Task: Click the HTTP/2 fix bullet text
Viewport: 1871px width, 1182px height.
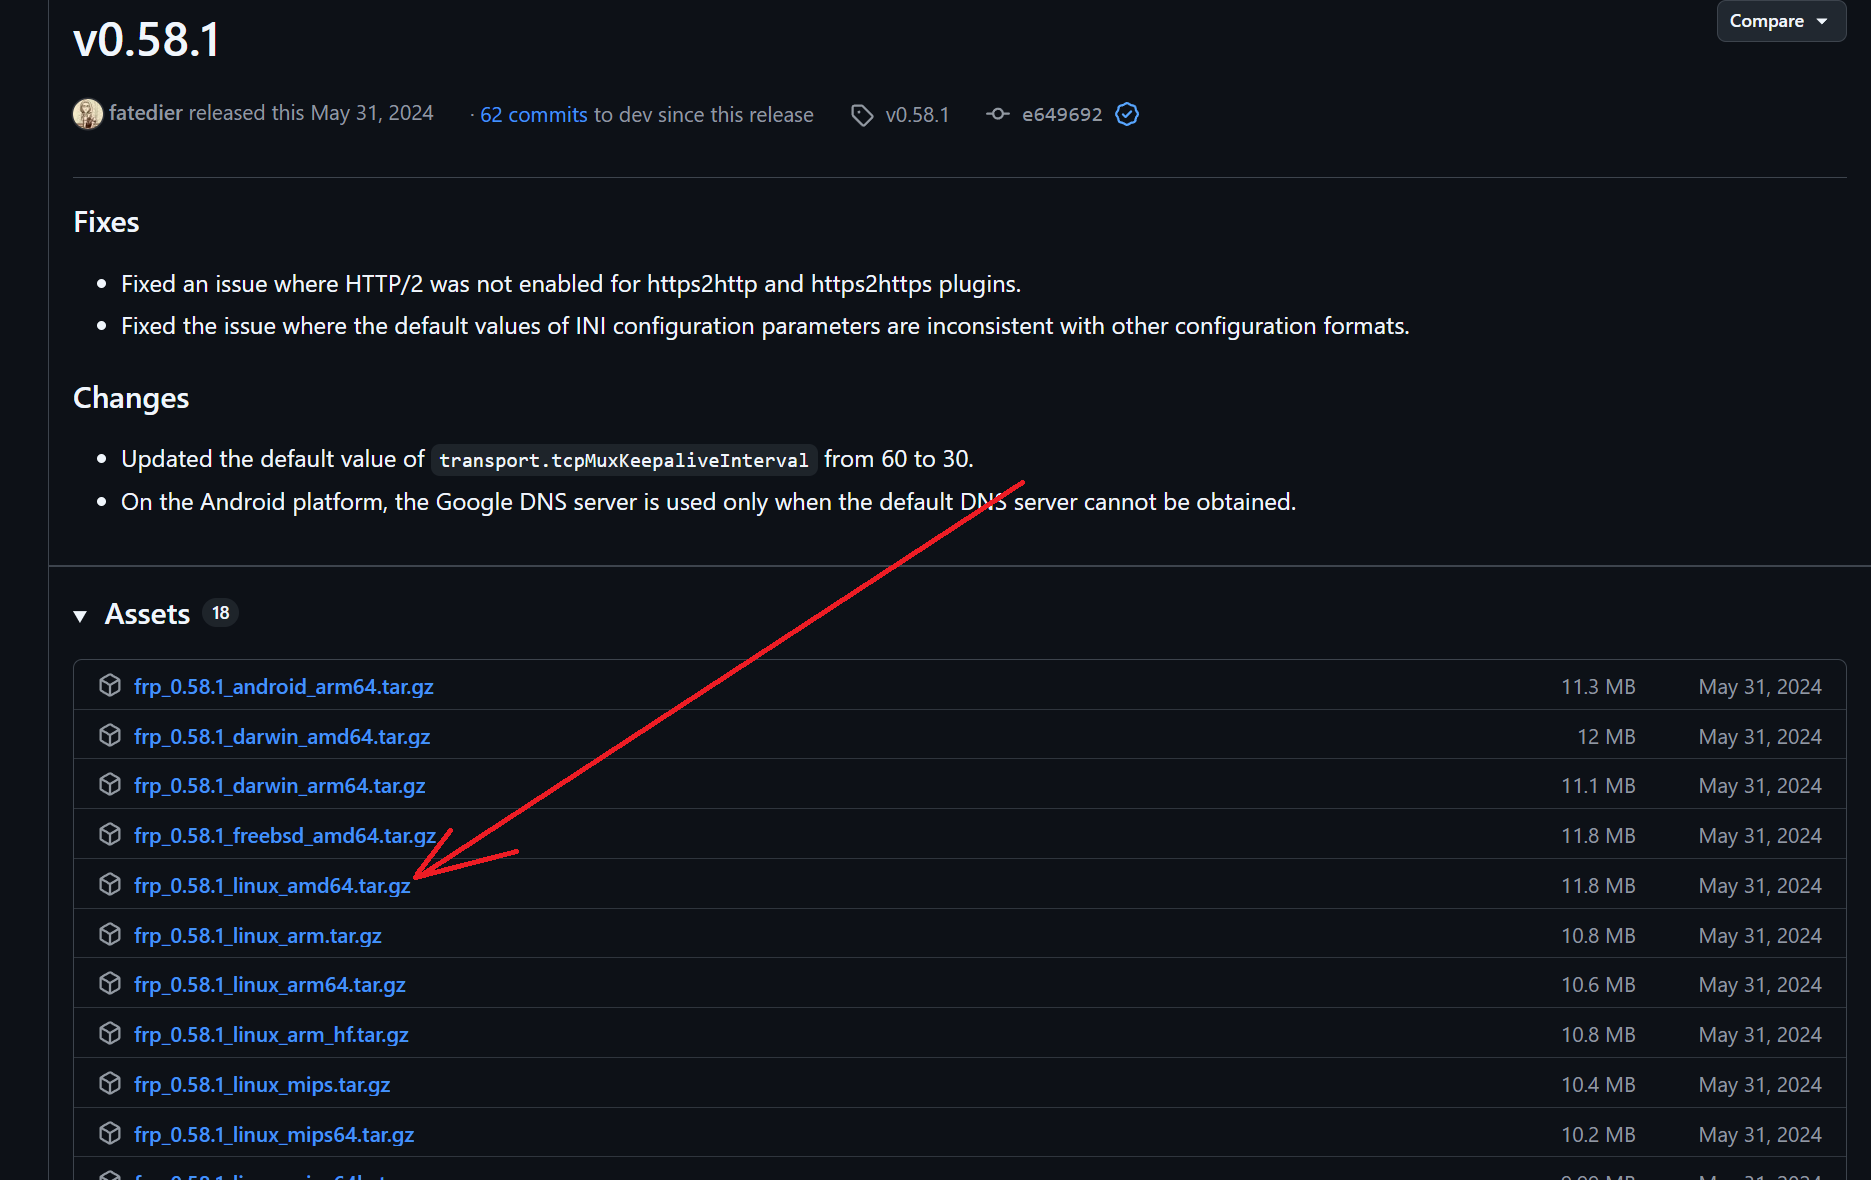Action: tap(571, 284)
